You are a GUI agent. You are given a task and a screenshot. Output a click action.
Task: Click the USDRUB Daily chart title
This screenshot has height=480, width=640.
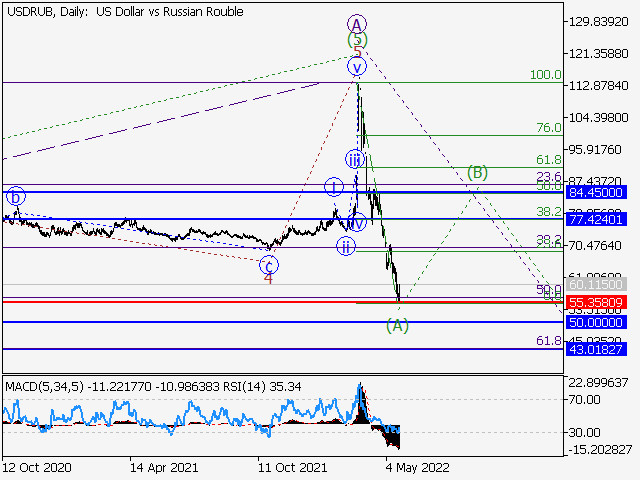pyautogui.click(x=125, y=12)
